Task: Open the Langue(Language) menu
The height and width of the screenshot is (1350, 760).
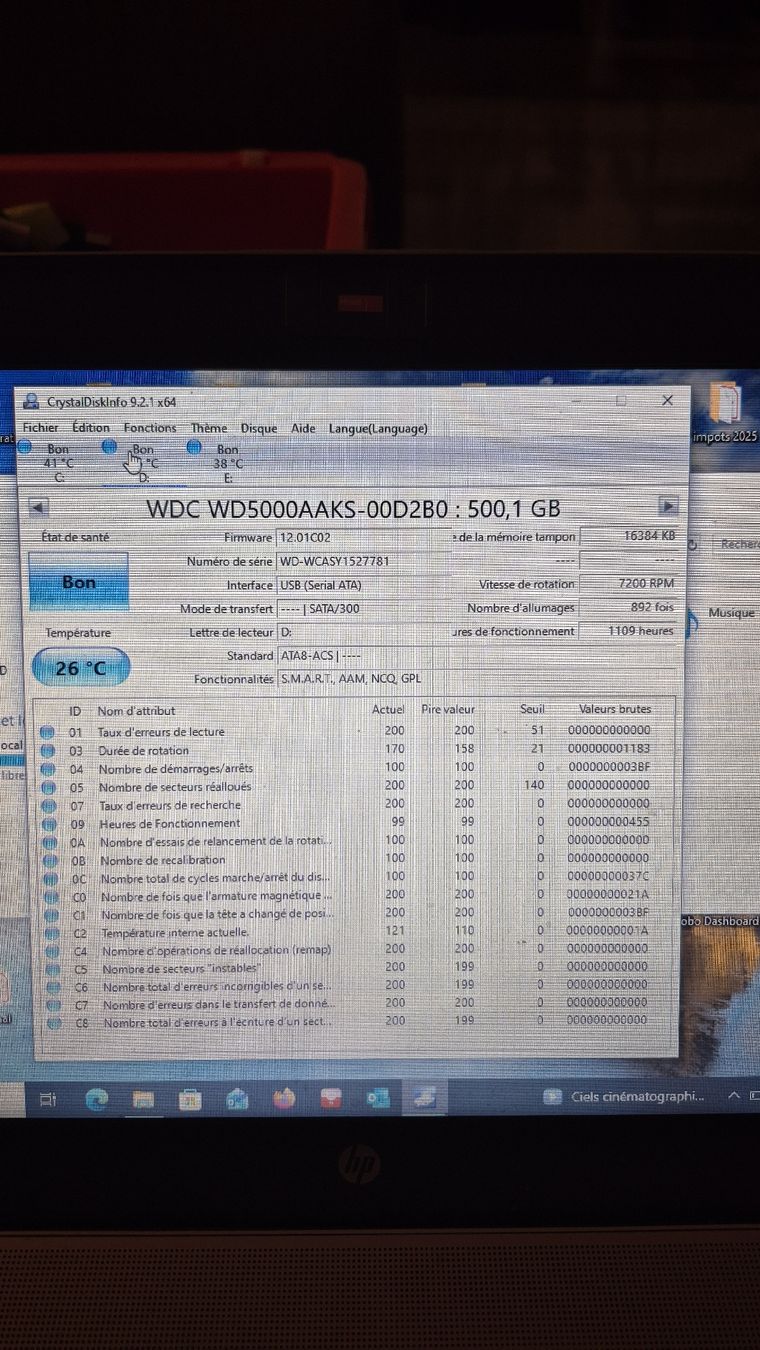Action: 378,428
